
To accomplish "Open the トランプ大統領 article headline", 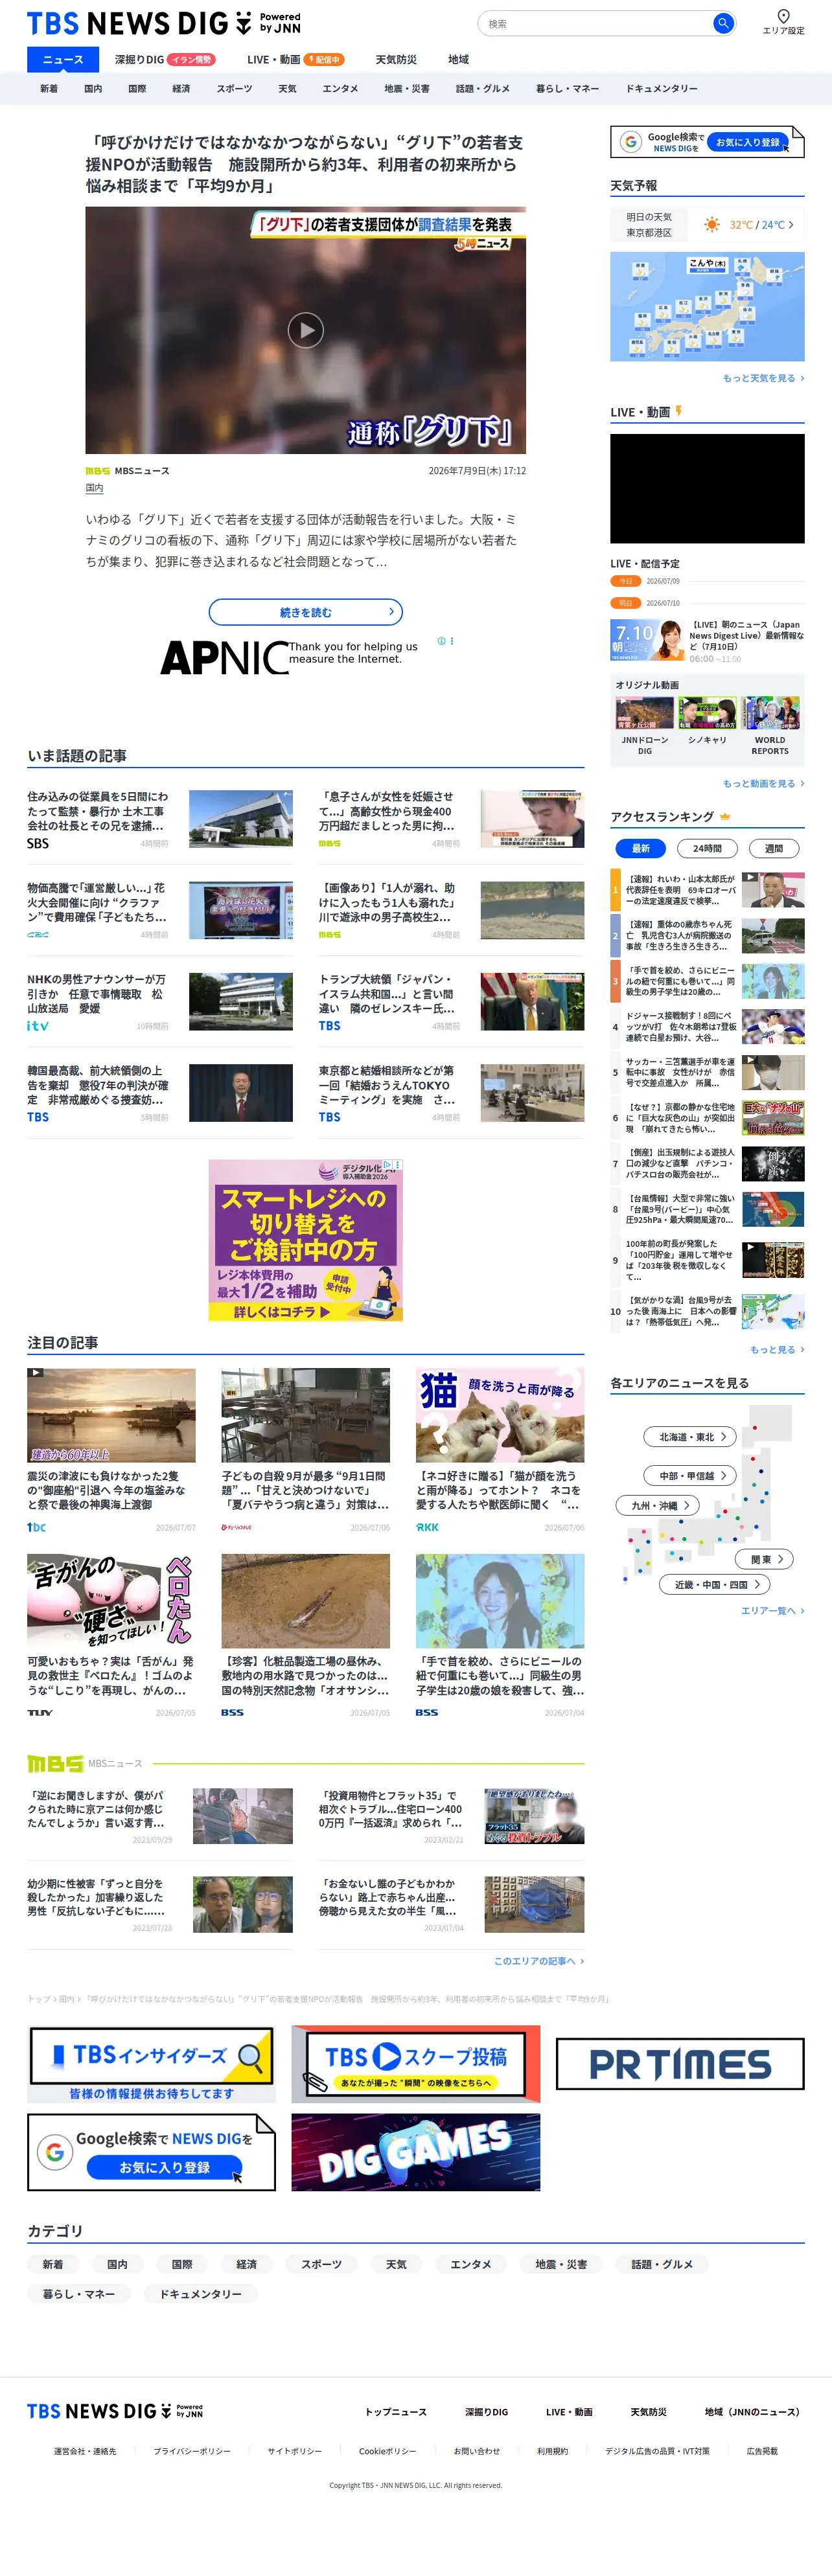I will click(x=388, y=994).
